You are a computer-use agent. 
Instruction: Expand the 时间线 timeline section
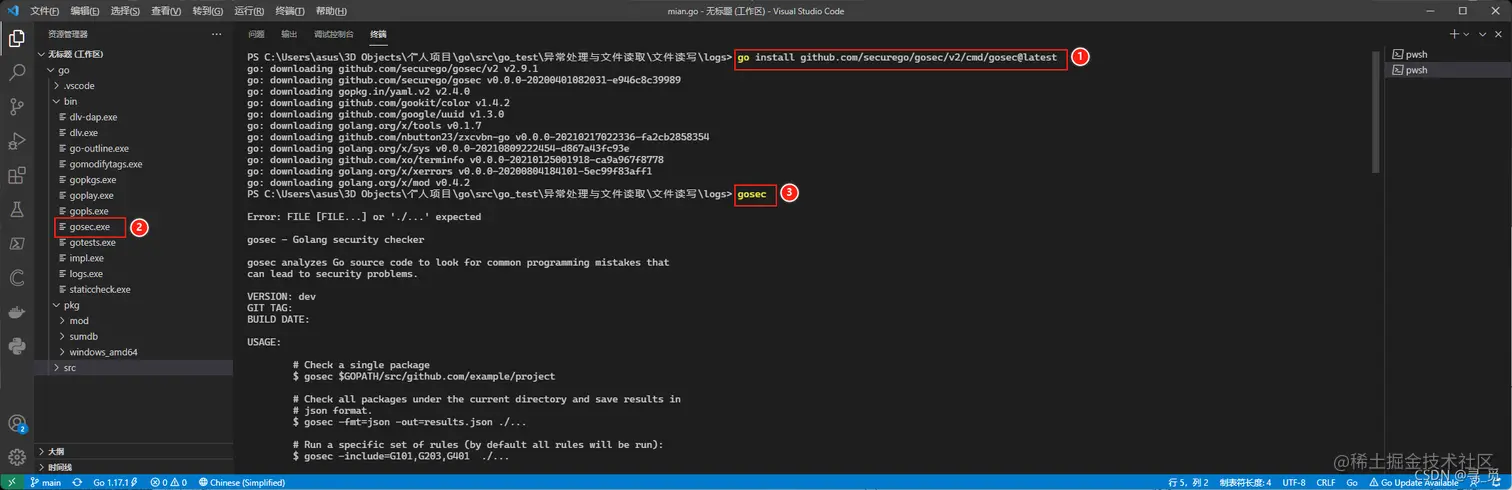134,467
